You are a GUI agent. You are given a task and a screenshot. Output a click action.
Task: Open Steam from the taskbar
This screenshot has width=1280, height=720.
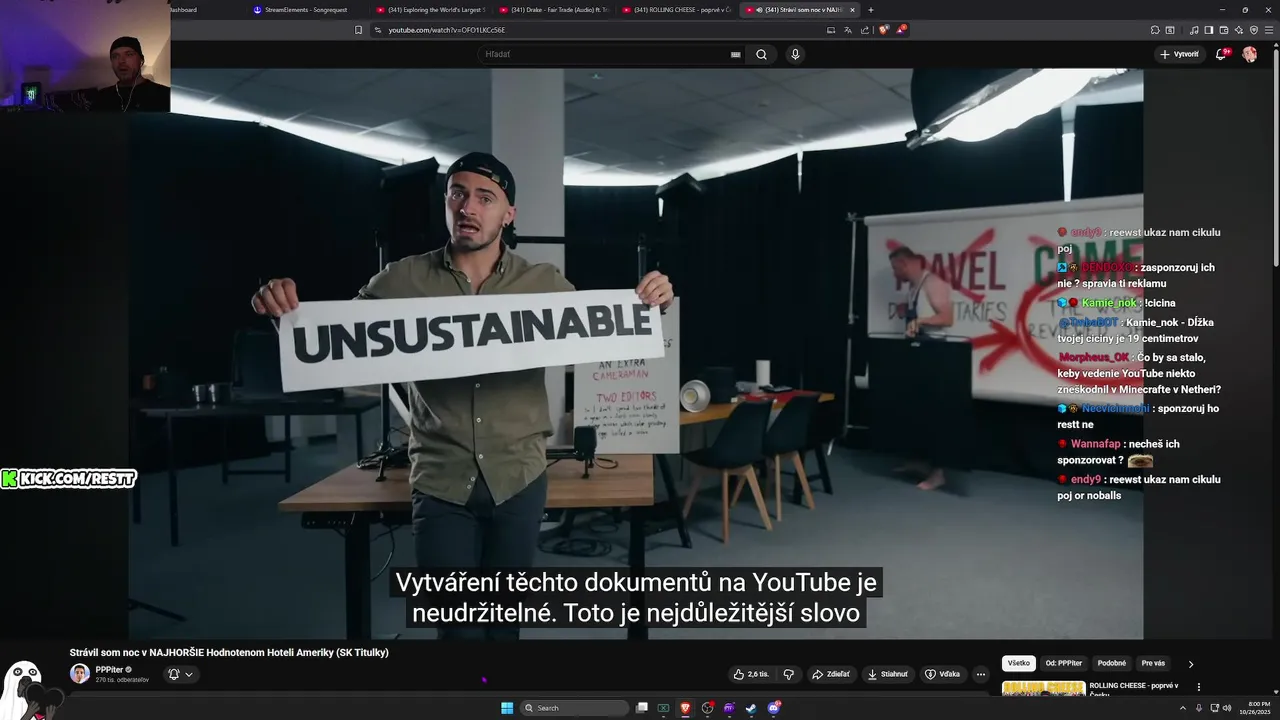[x=751, y=708]
